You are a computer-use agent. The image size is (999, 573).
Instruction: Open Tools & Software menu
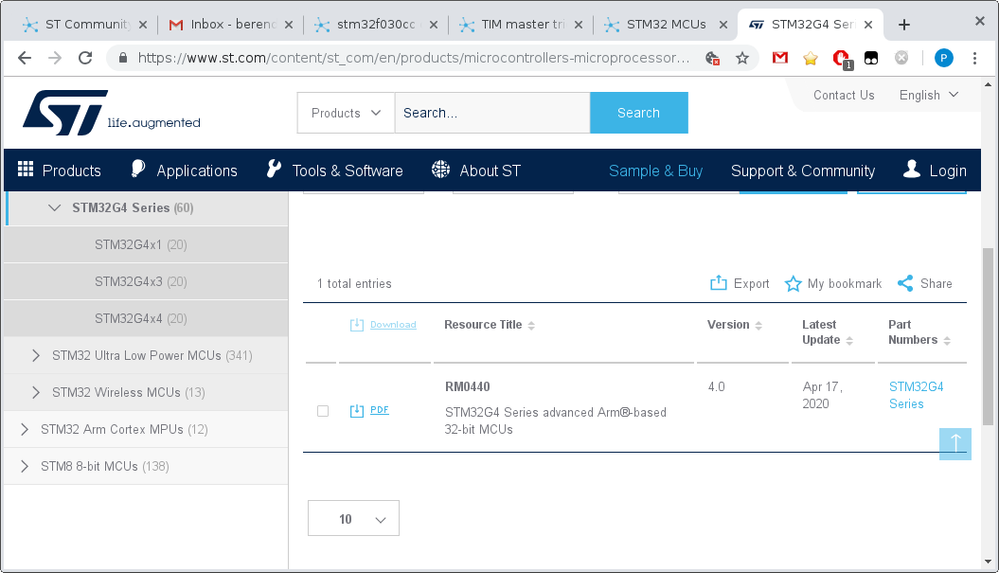(335, 170)
